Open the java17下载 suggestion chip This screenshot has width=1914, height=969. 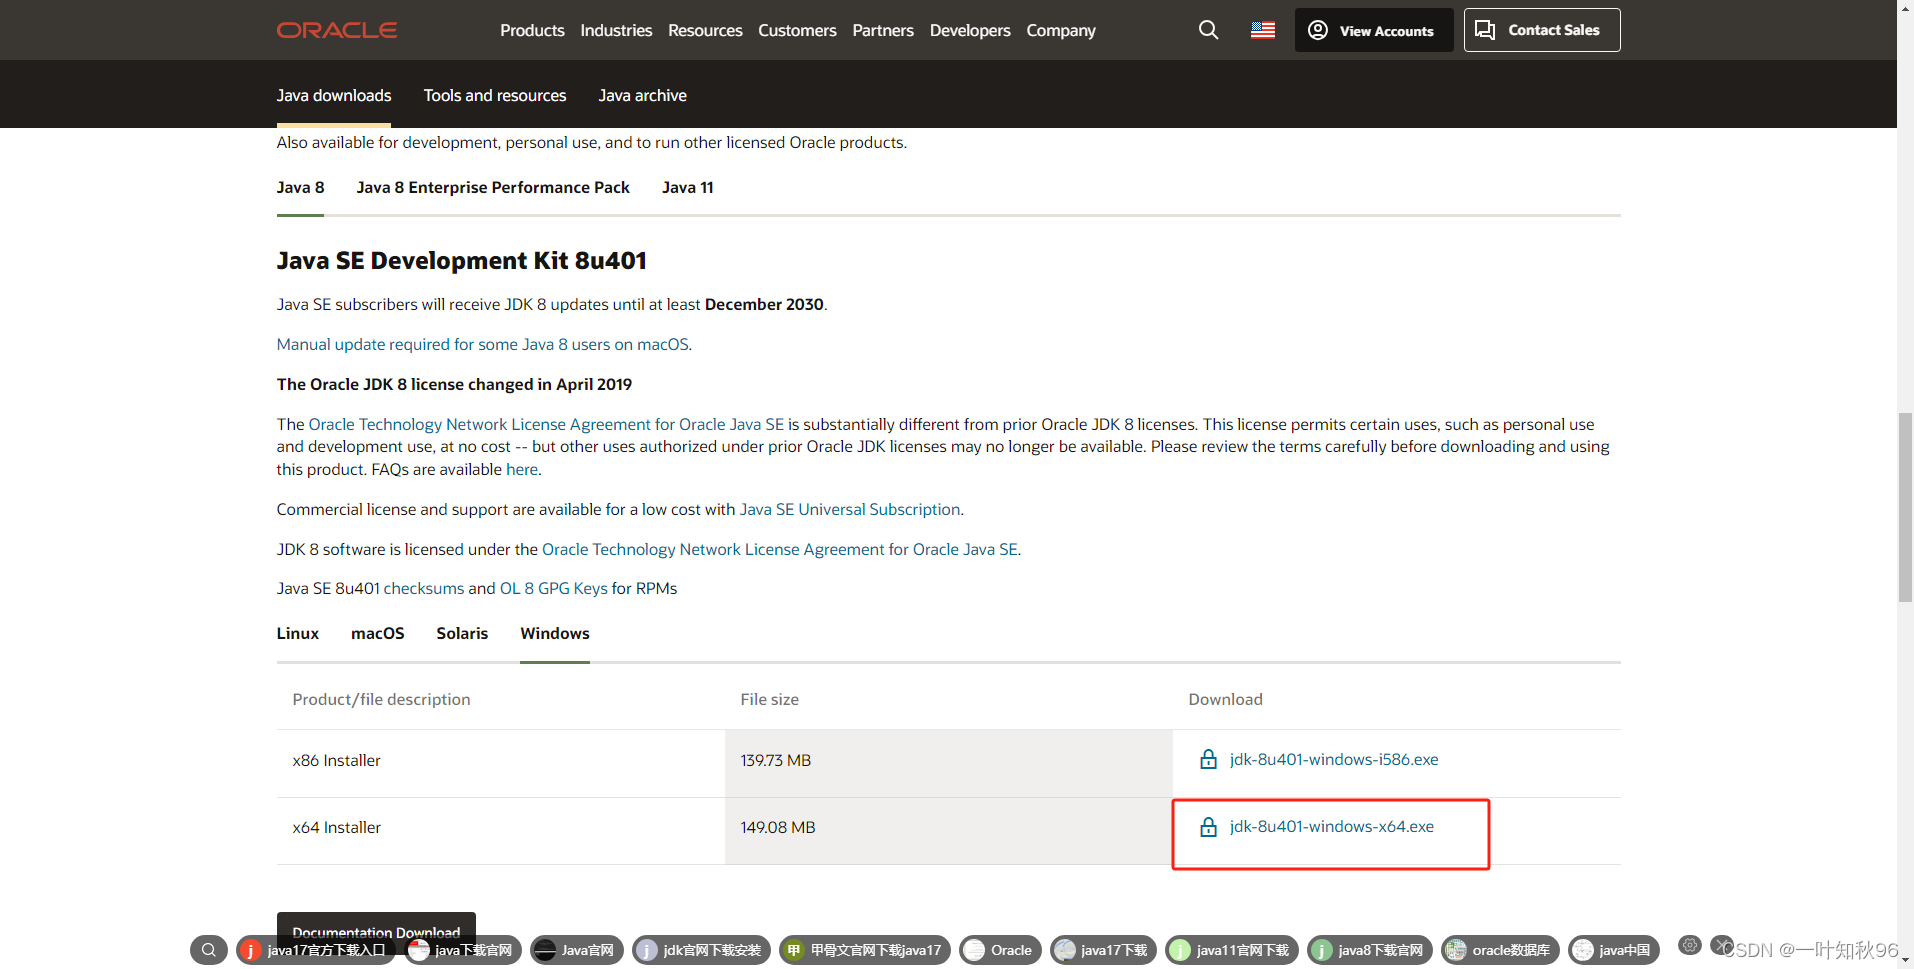1103,950
